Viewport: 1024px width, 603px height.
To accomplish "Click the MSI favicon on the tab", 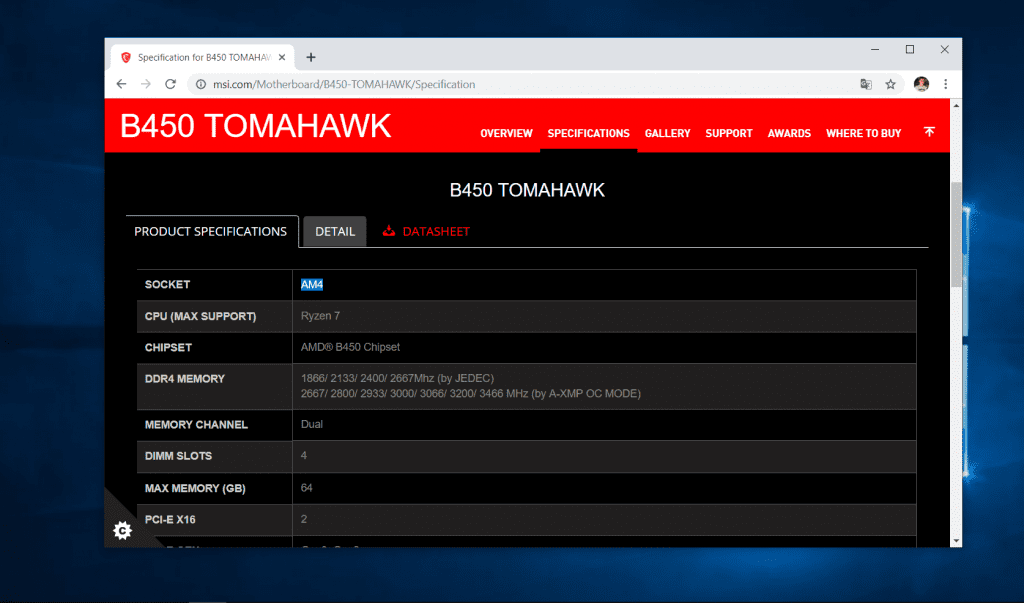I will 126,57.
